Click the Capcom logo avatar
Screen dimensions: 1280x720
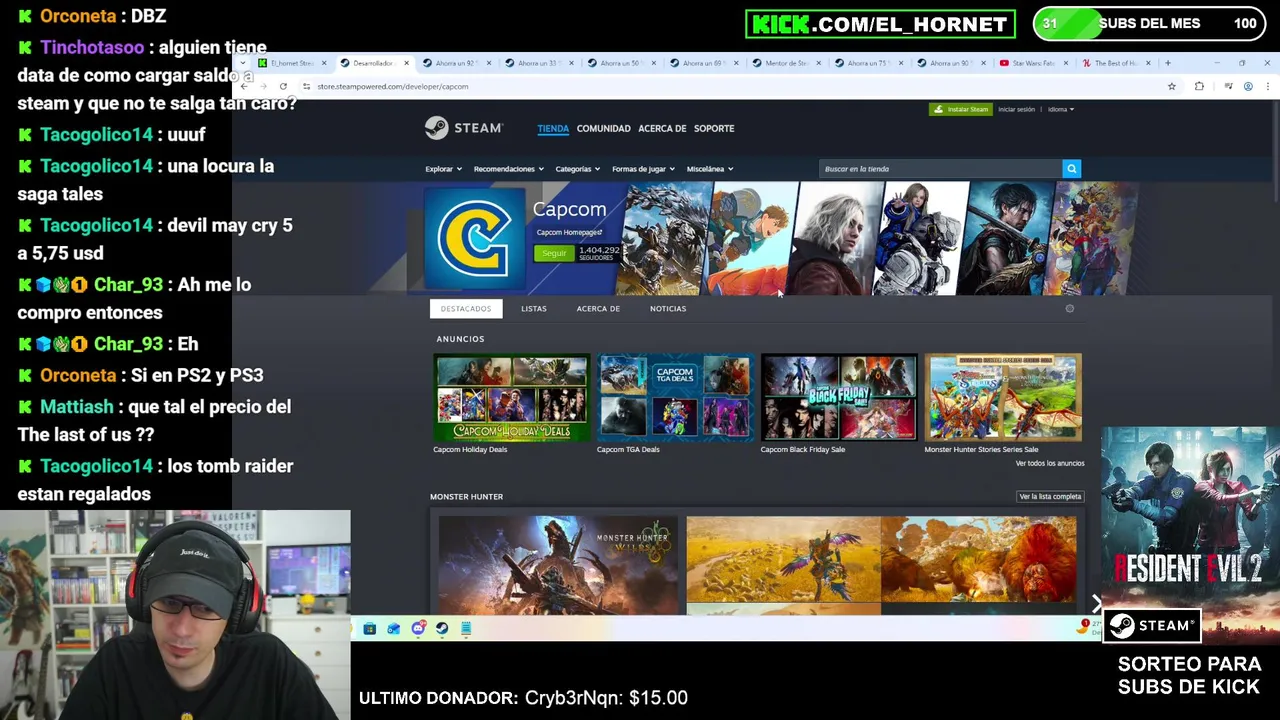click(x=474, y=238)
